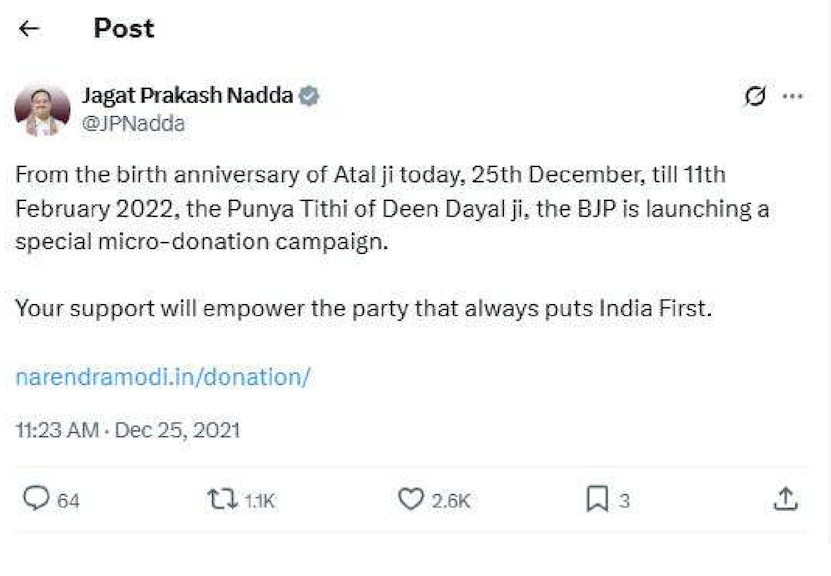Open the narendramodi.in/donation/ link
Screen dimensions: 831x576
click(x=163, y=377)
